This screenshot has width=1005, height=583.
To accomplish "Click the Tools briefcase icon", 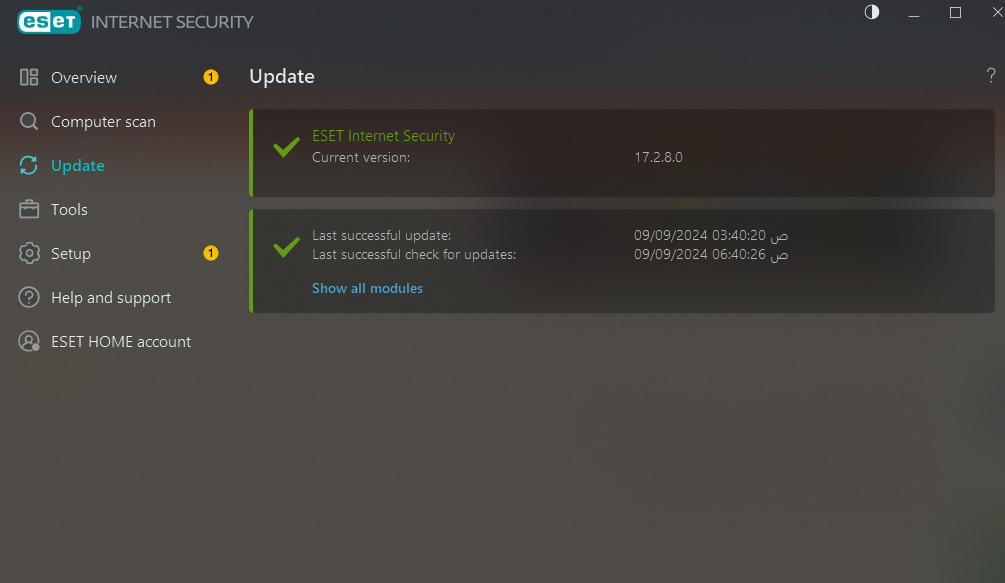I will pyautogui.click(x=29, y=209).
